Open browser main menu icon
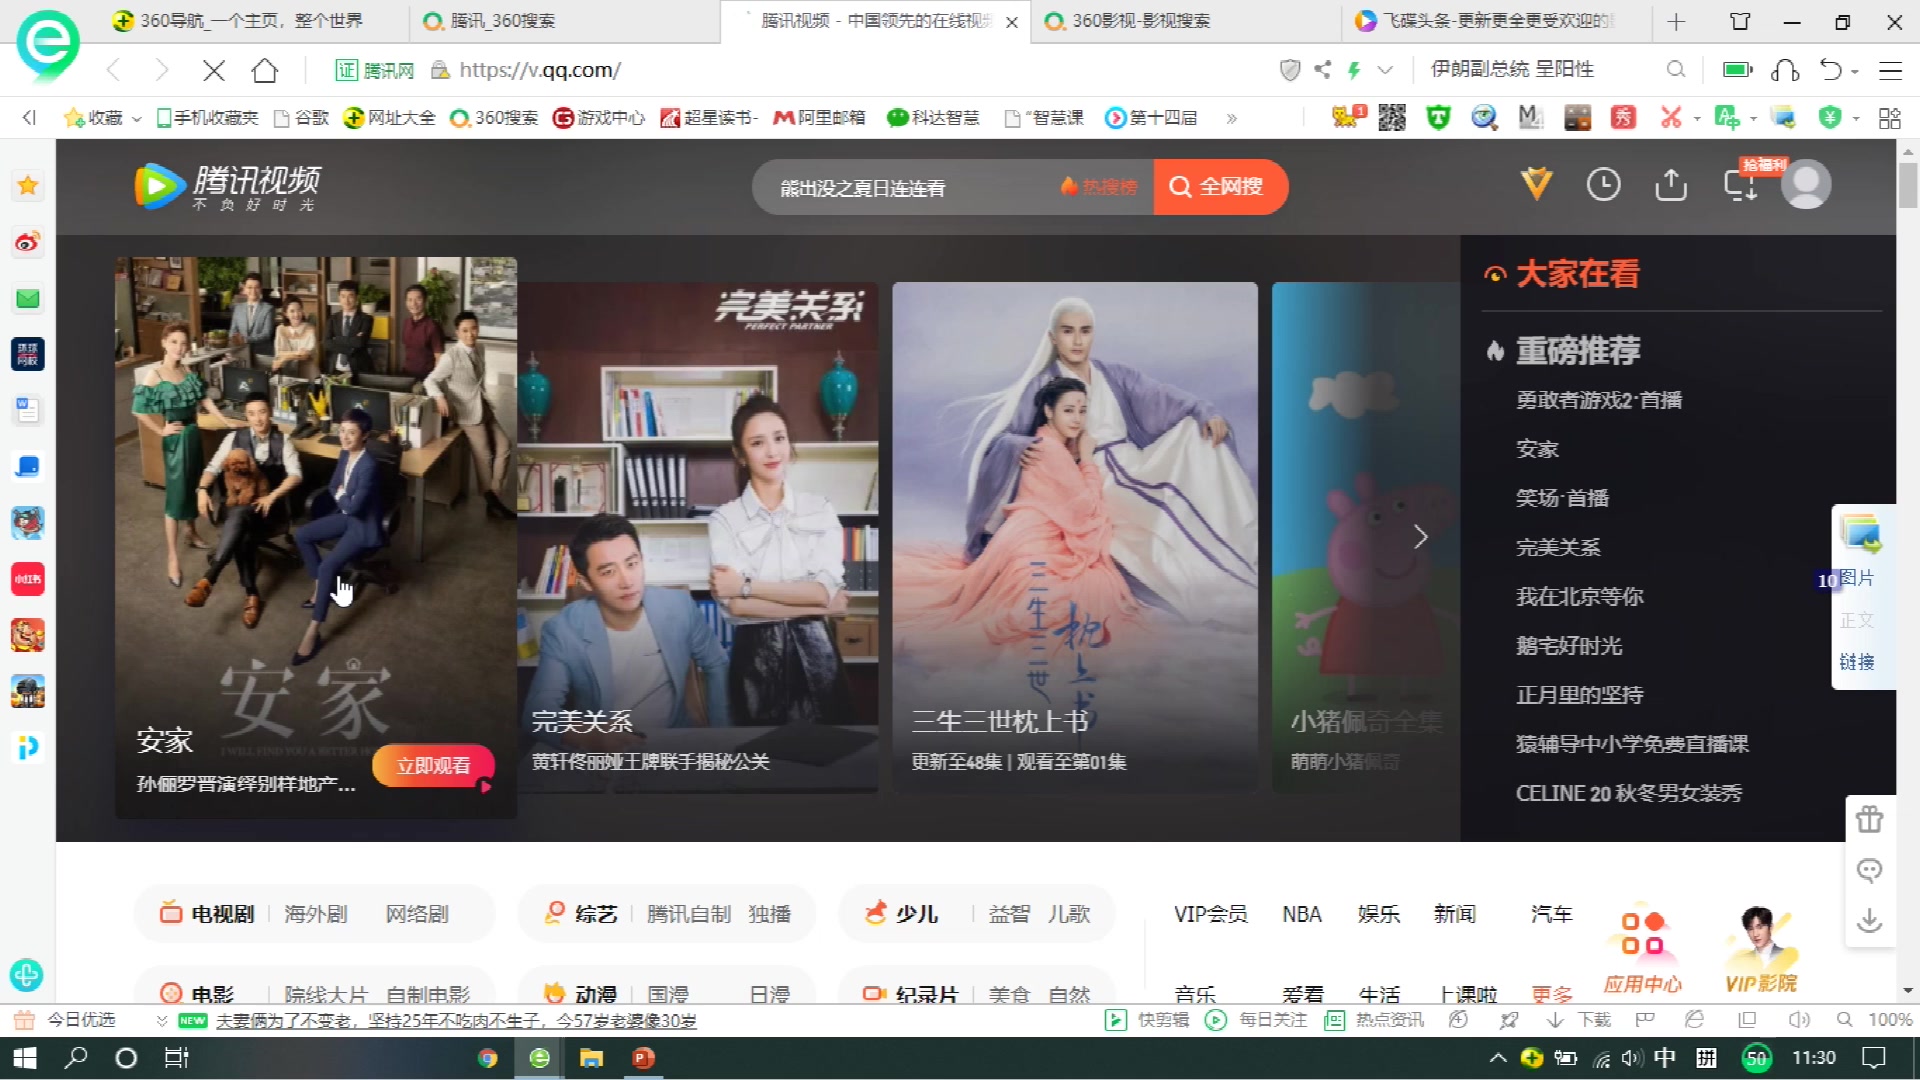Screen dimensions: 1920x1080 coord(1890,70)
